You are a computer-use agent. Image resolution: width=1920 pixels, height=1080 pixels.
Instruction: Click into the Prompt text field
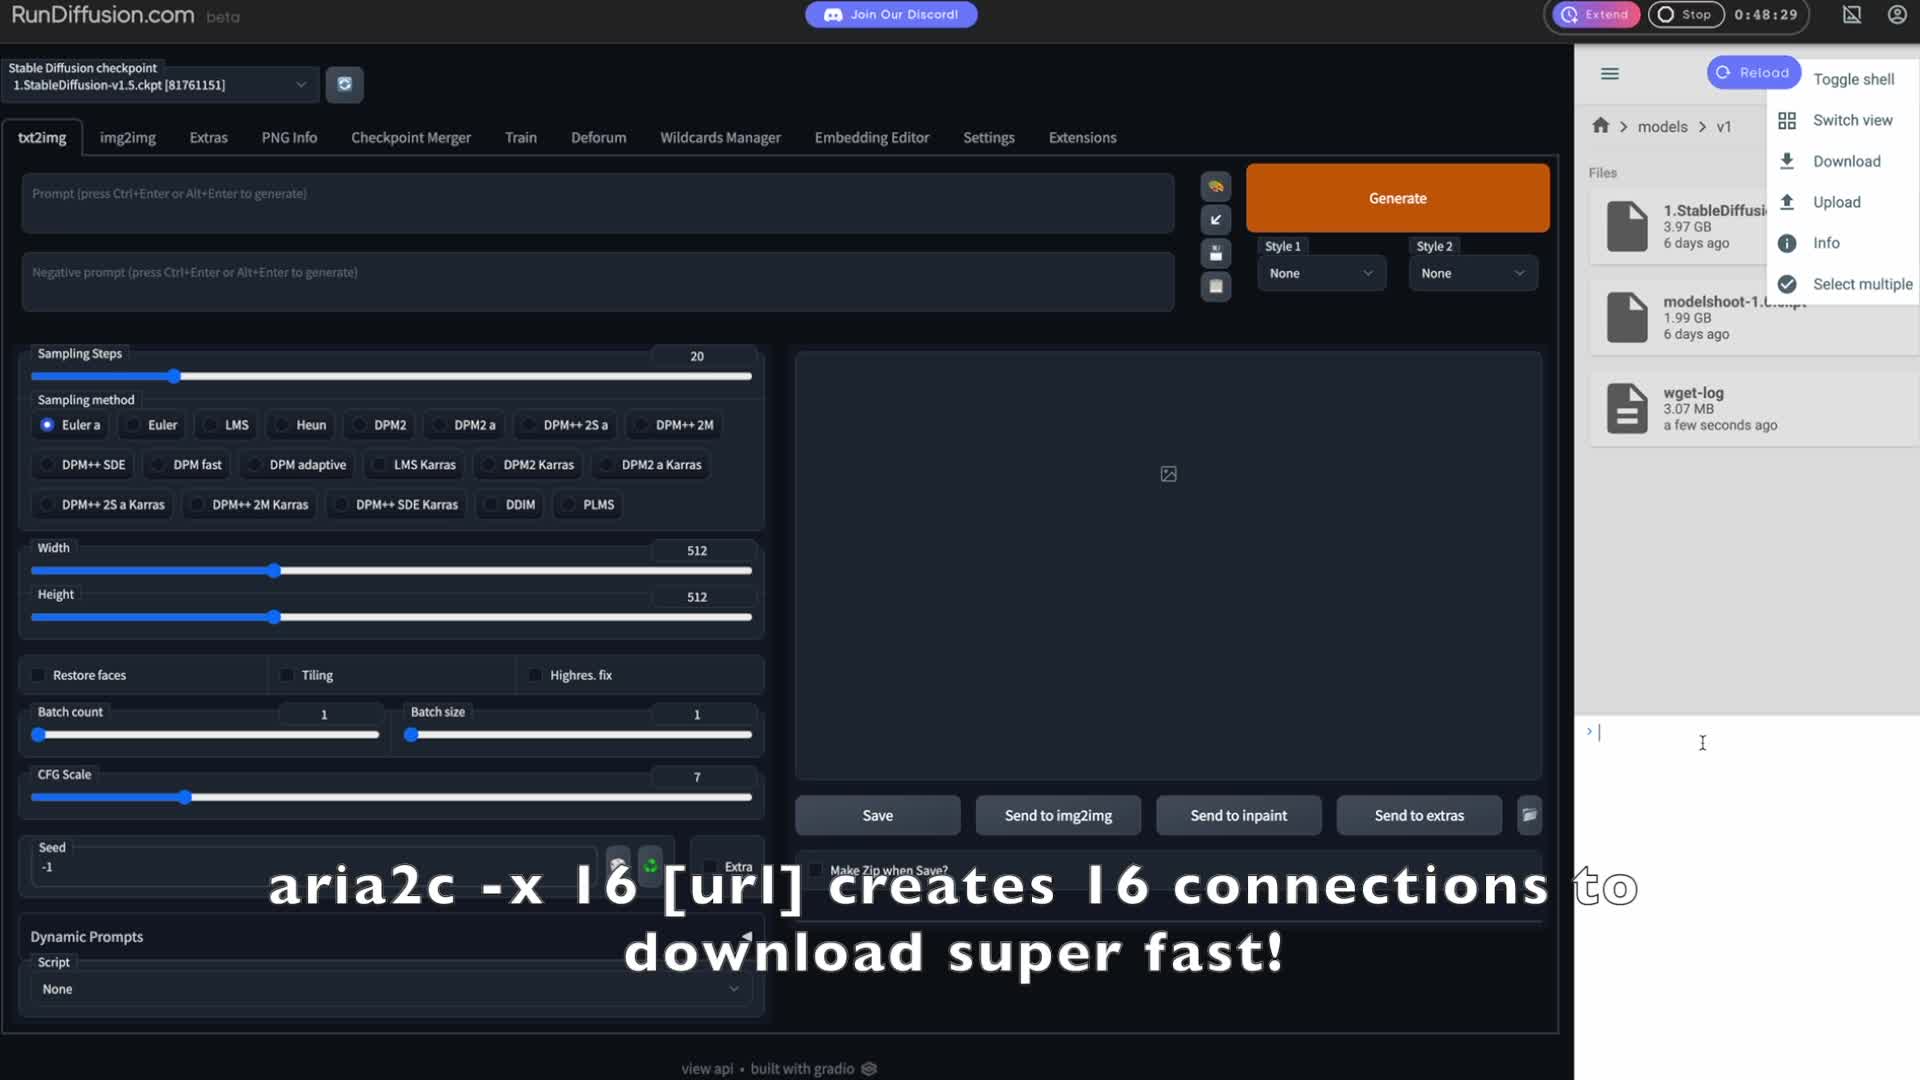point(597,204)
